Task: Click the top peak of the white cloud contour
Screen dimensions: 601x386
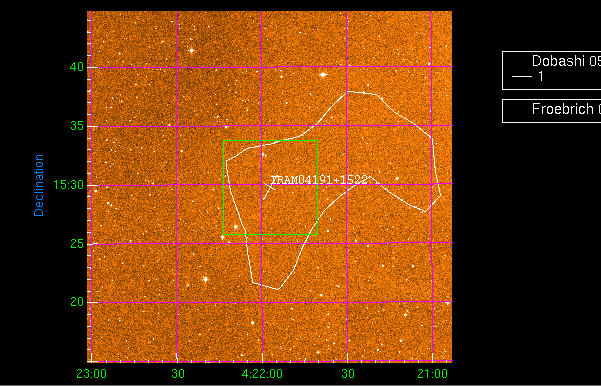Action: (x=348, y=92)
